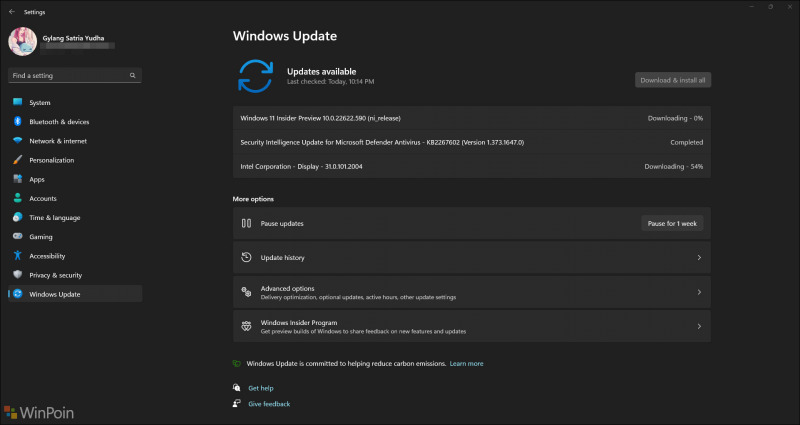Open Accounts settings page
This screenshot has height=425, width=800.
[x=75, y=198]
